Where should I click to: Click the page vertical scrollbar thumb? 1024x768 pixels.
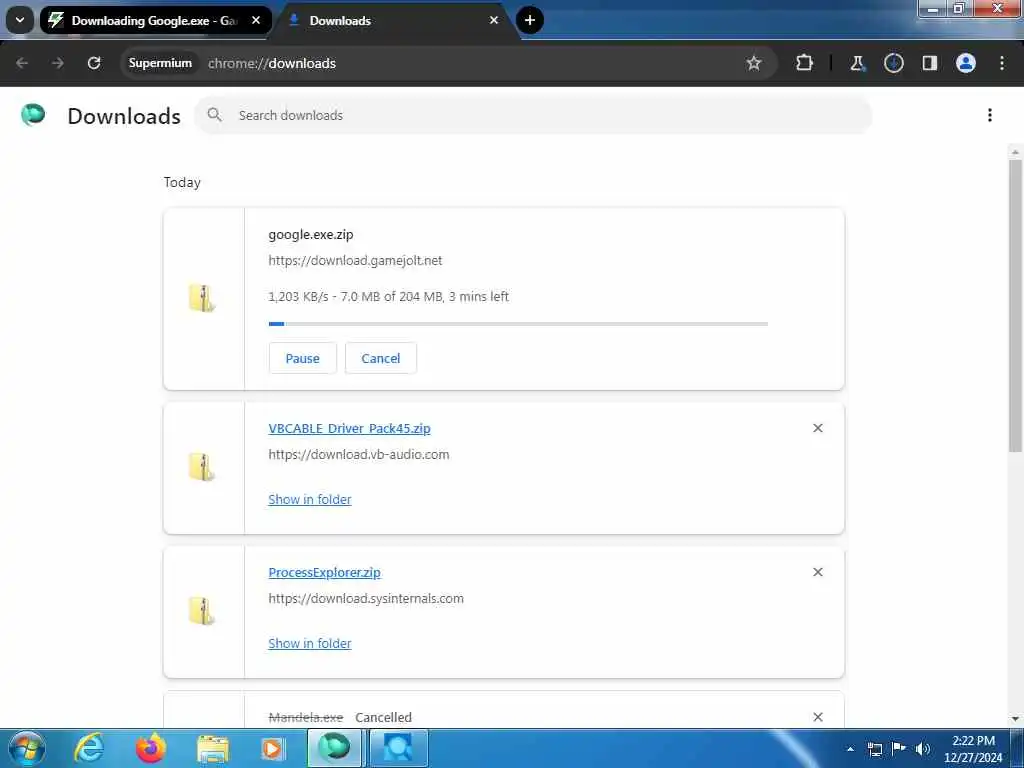click(x=1015, y=304)
